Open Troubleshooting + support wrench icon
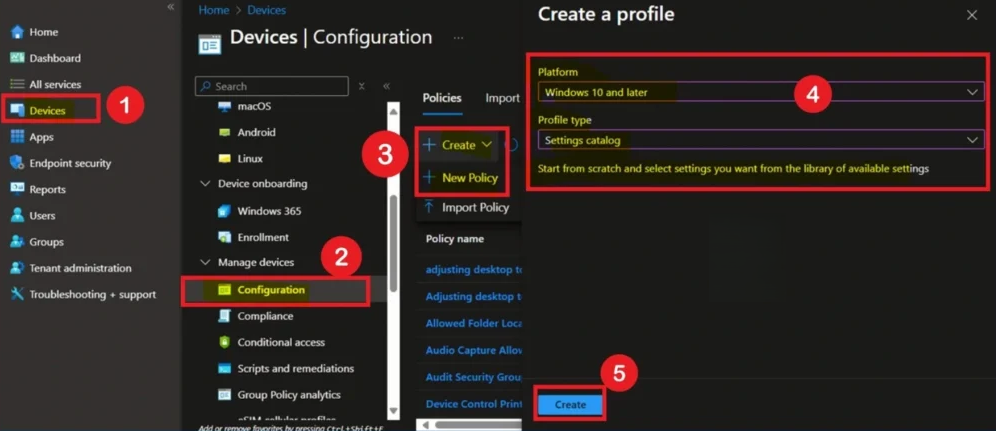This screenshot has height=431, width=996. 17,294
